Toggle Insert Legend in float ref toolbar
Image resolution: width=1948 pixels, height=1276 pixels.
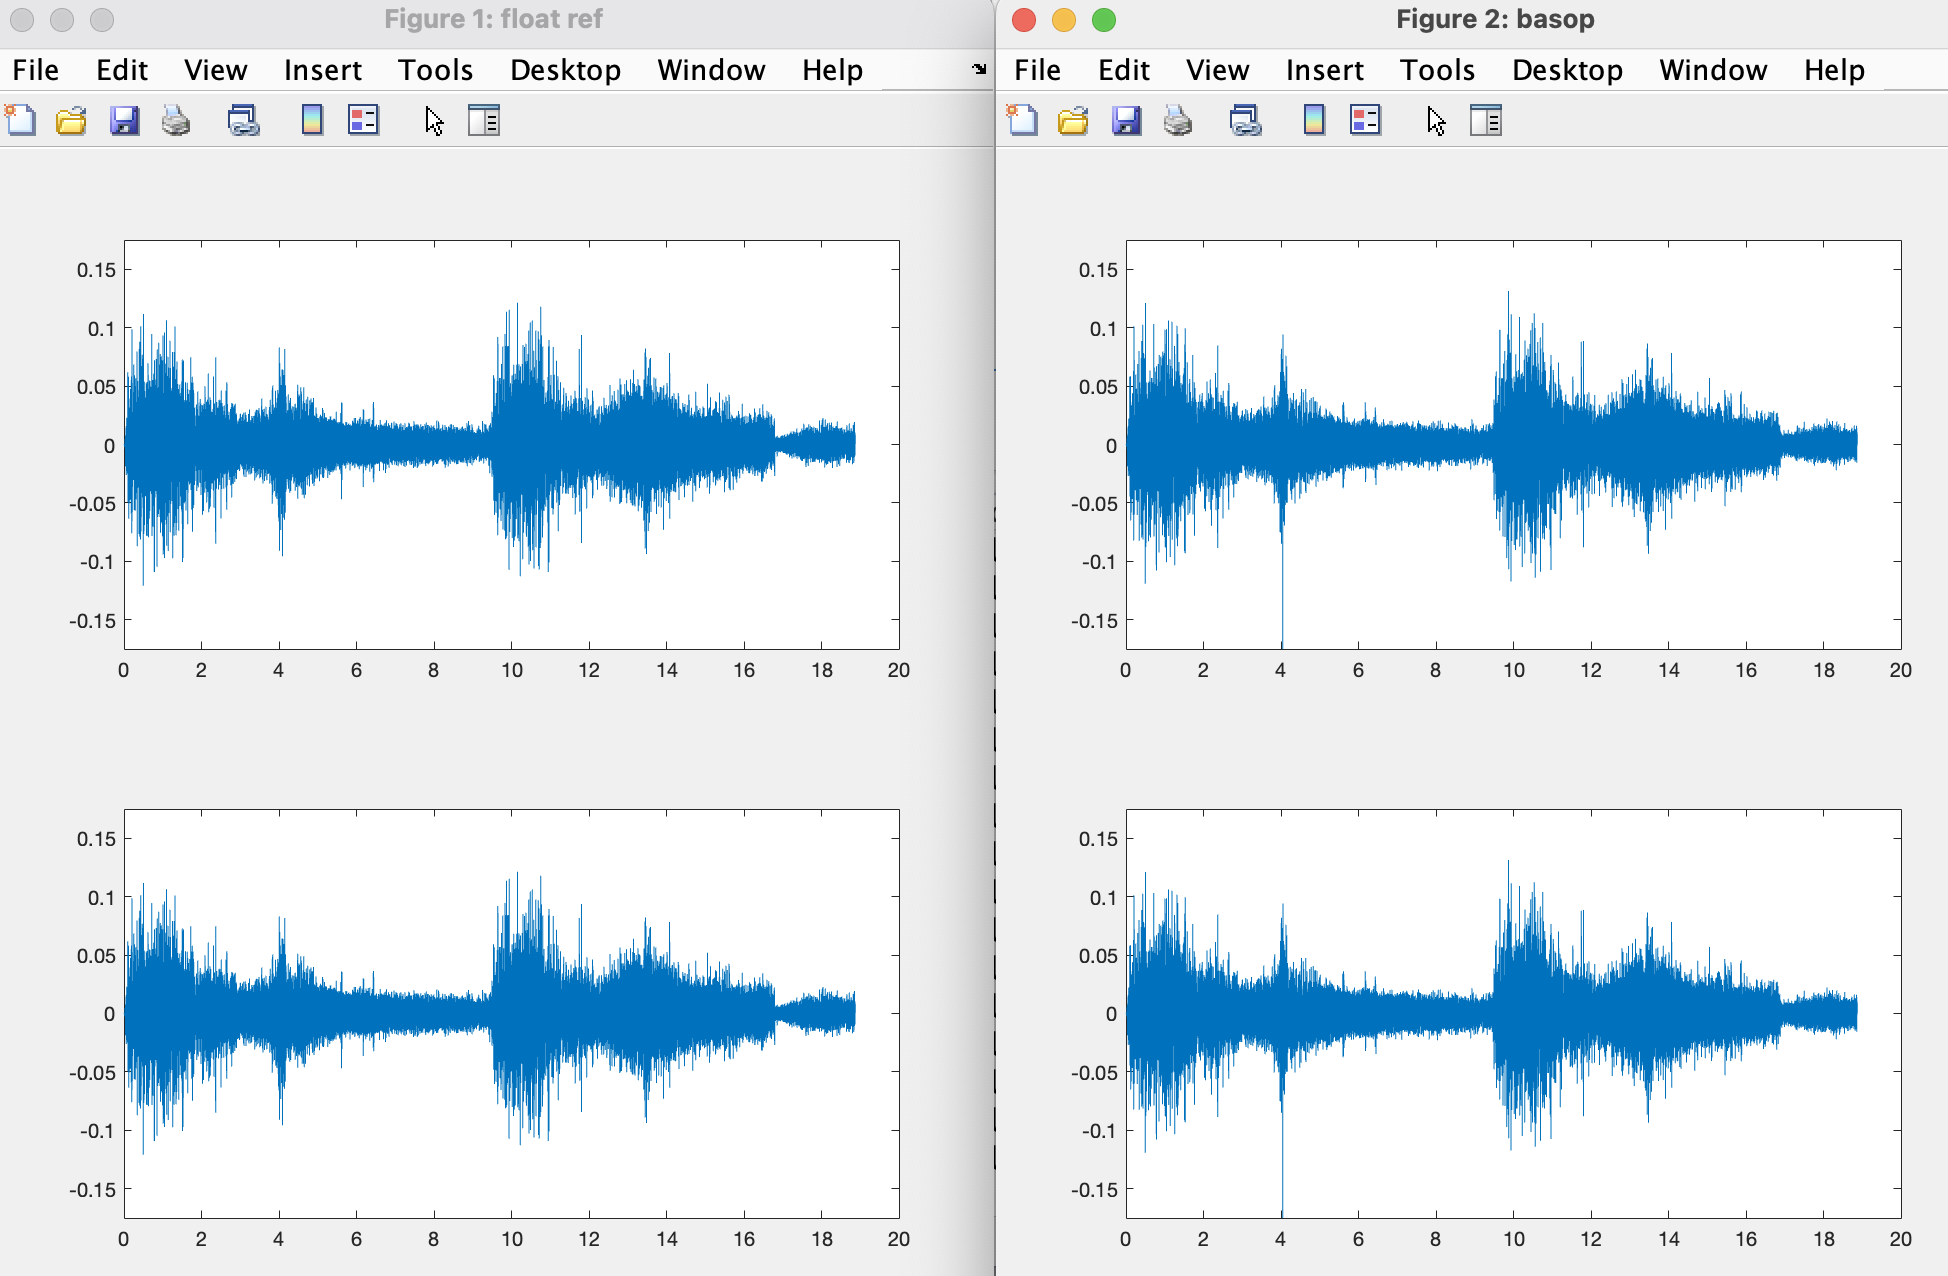click(363, 121)
